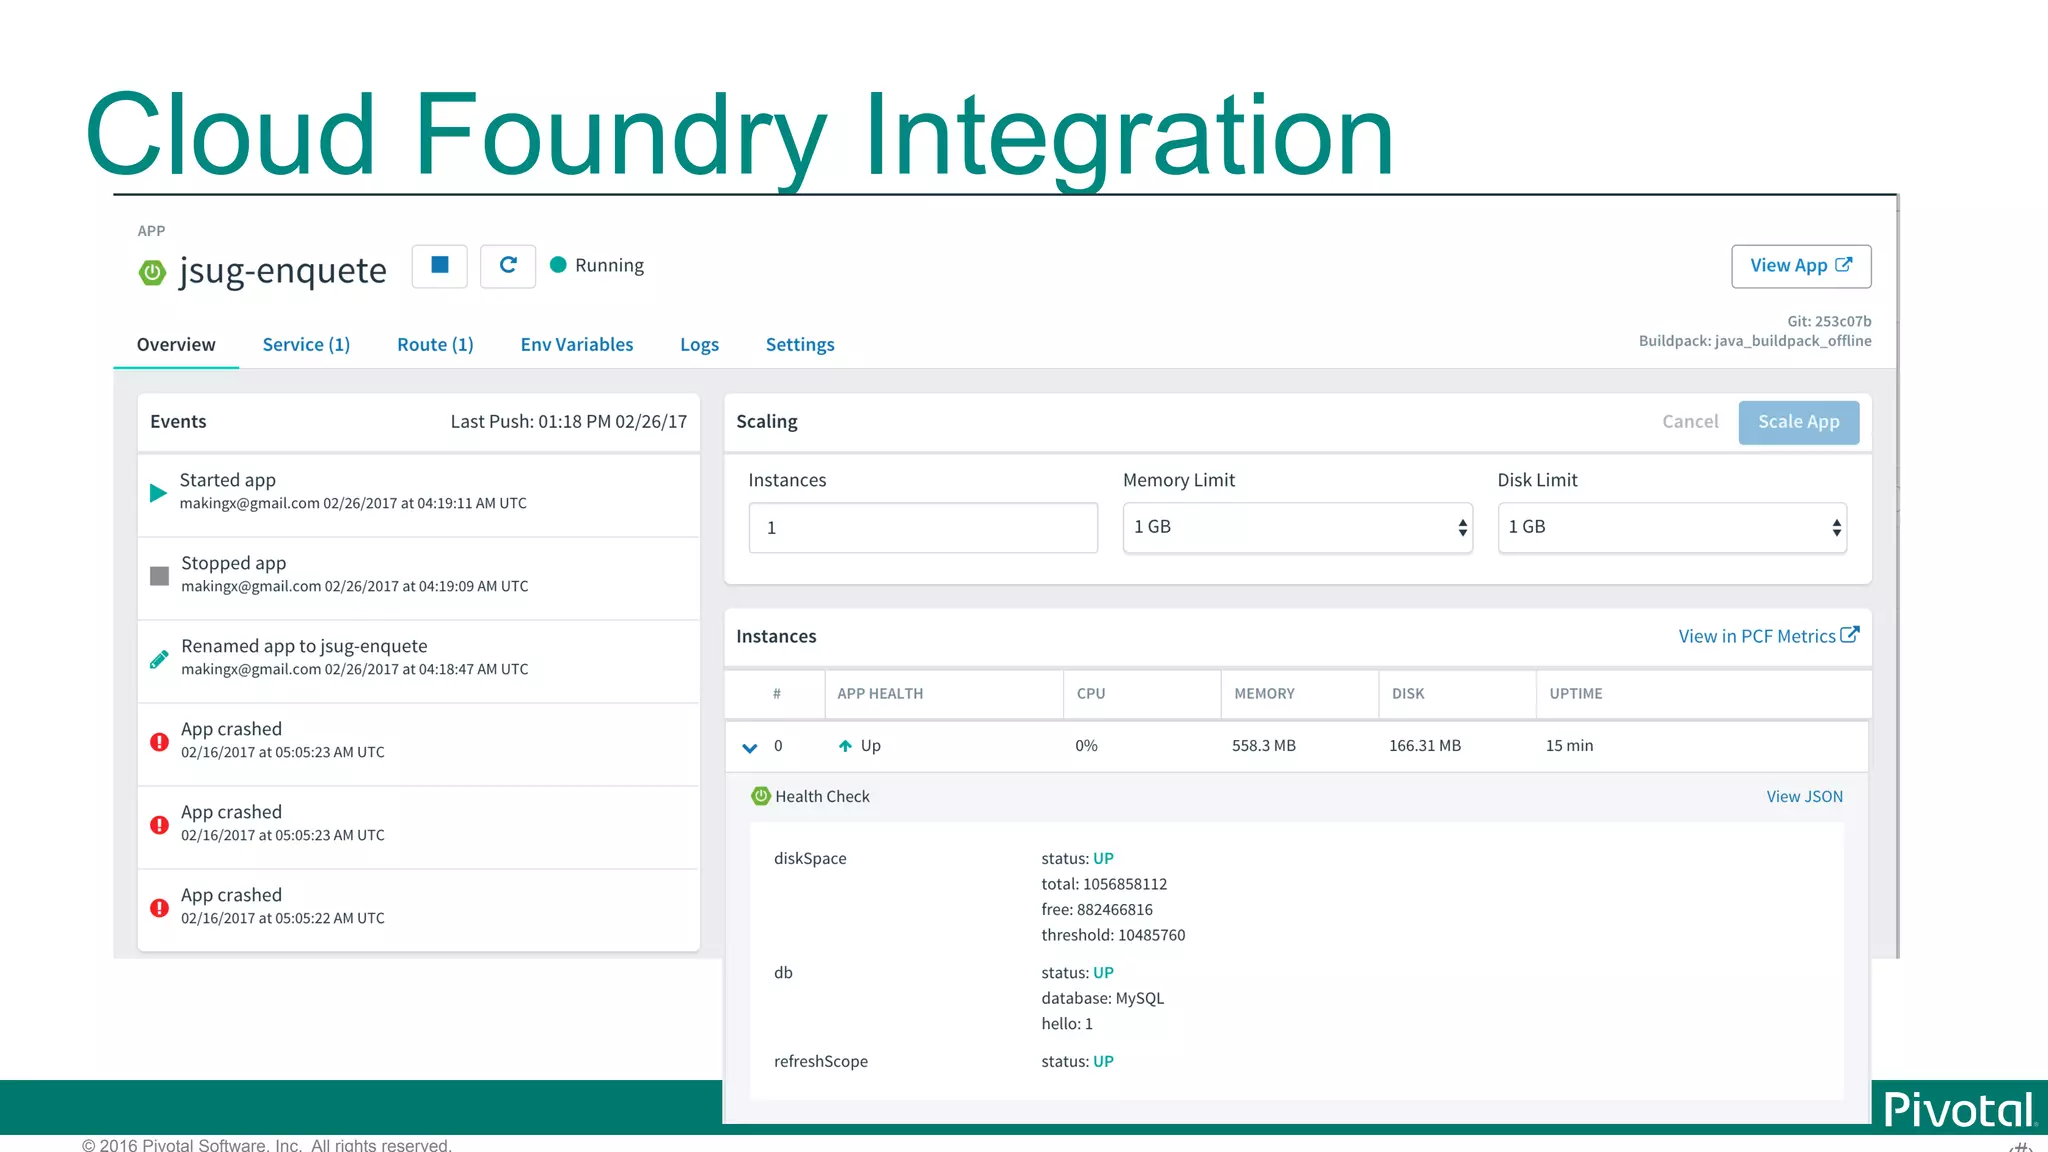The image size is (2048, 1152).
Task: Click the MEMORY column header
Action: [x=1264, y=694]
